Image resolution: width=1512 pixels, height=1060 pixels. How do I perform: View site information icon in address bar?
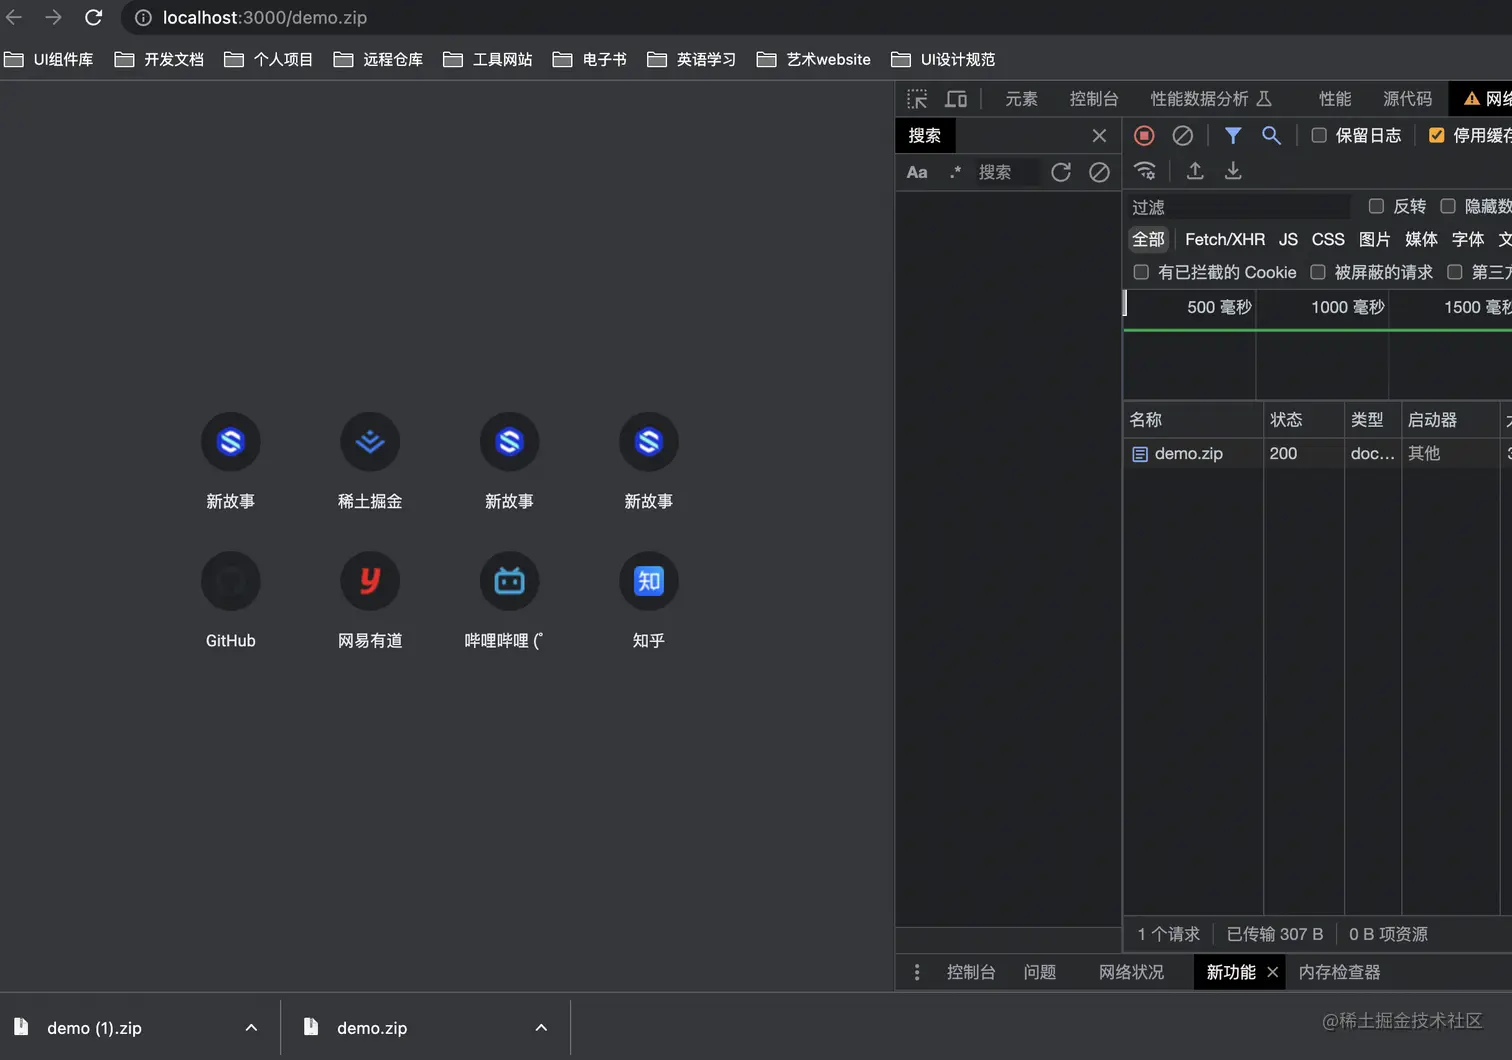143,18
